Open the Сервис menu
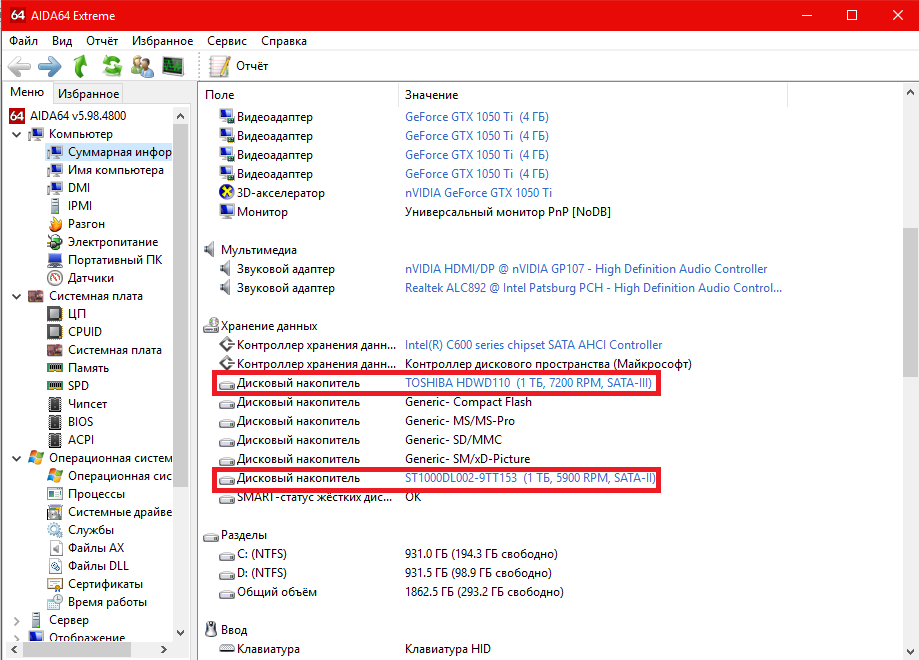The height and width of the screenshot is (660, 919). (x=227, y=41)
